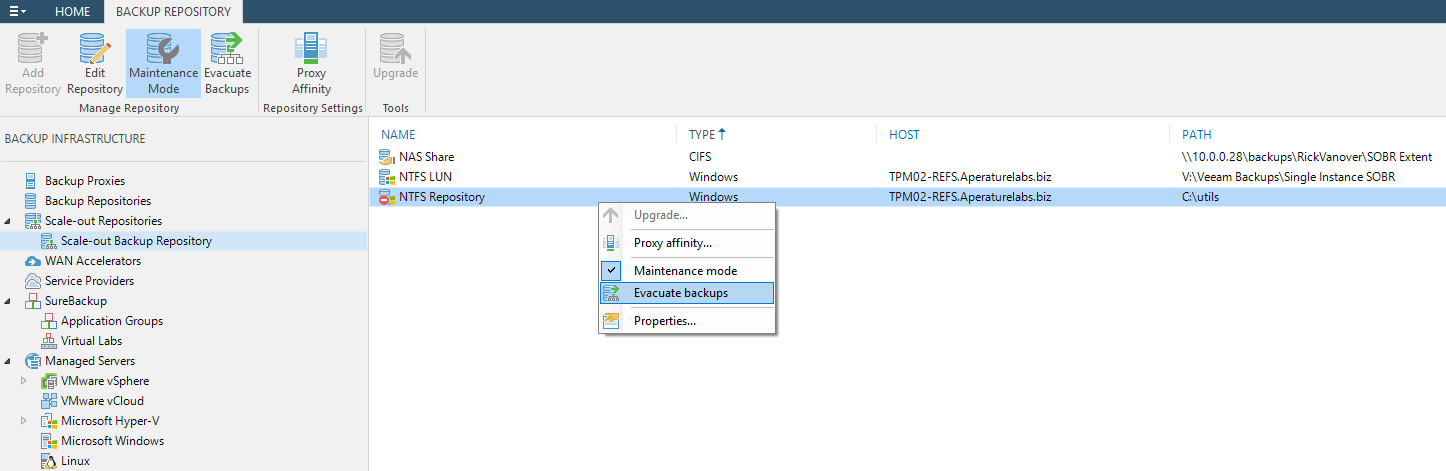Choose Evacuate backups from context menu
This screenshot has height=471, width=1446.
click(x=681, y=293)
